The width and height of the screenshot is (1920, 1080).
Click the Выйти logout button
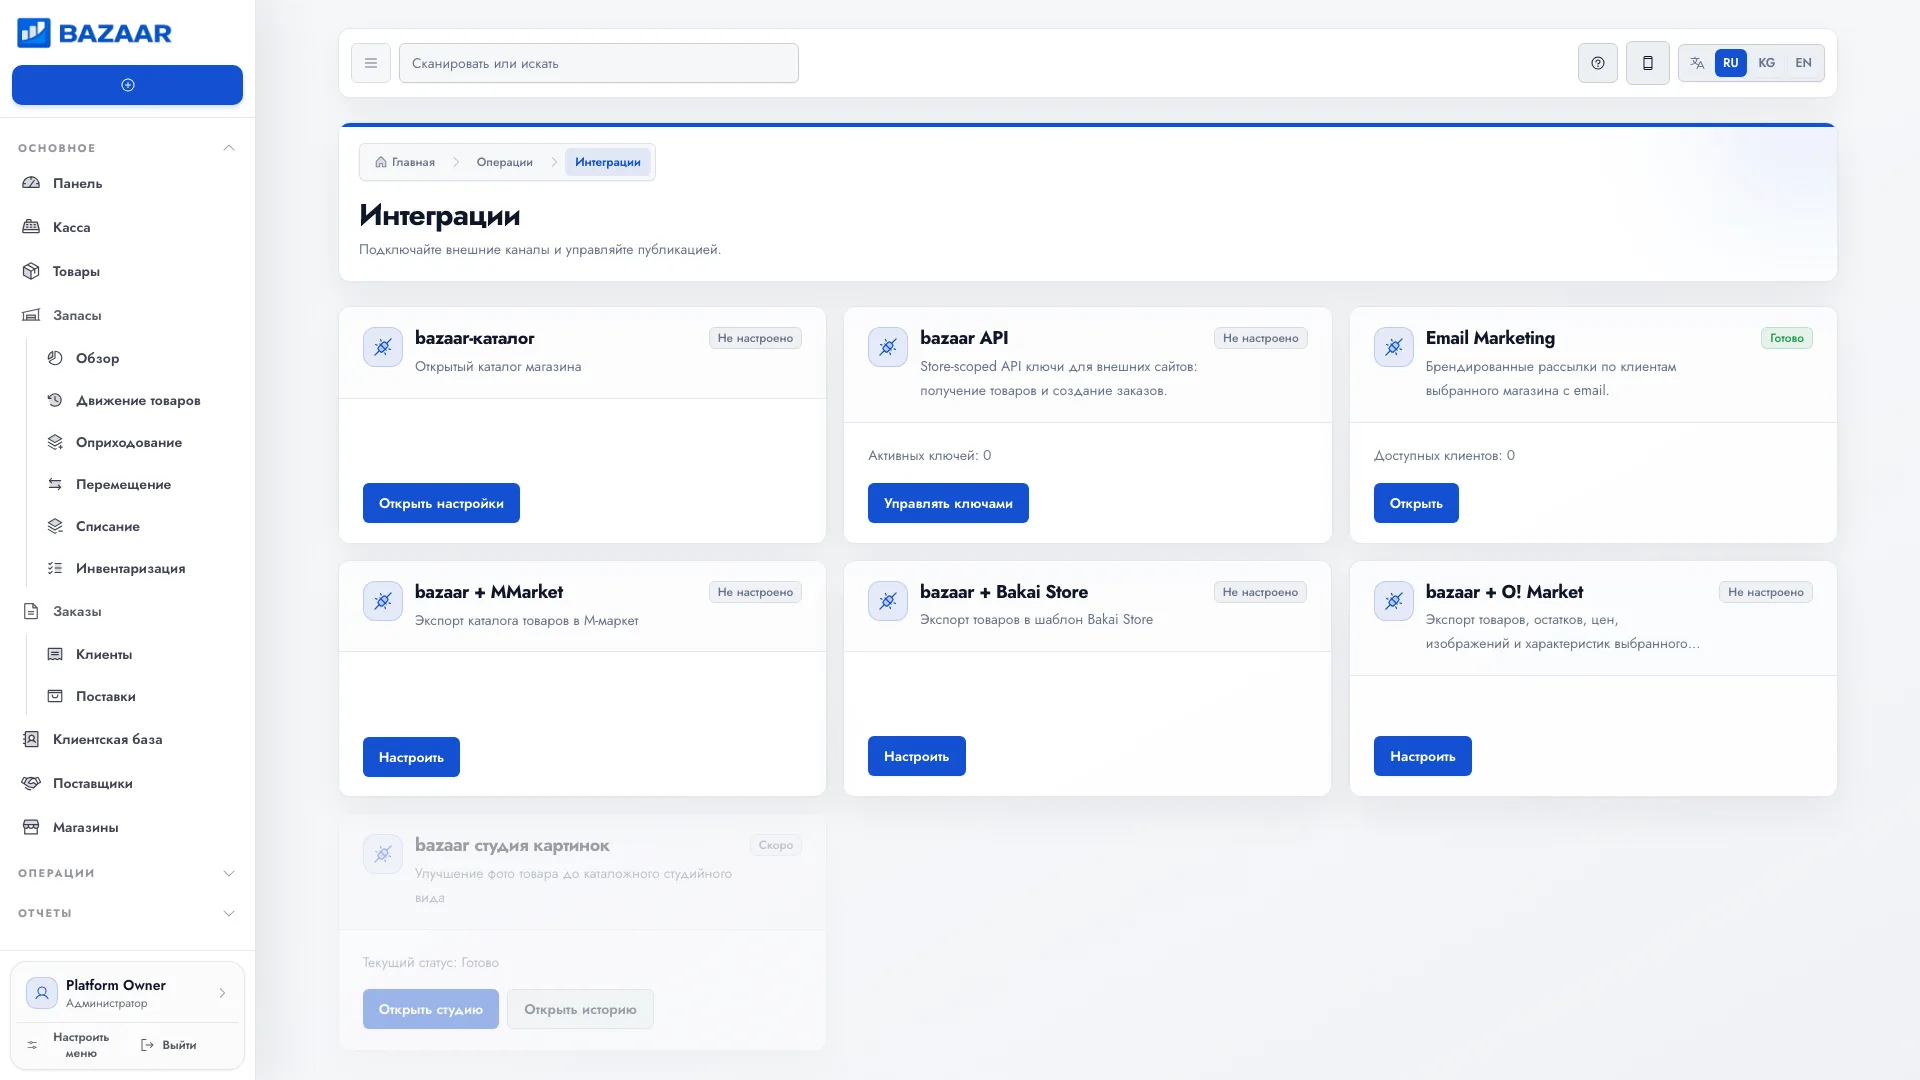click(x=169, y=1045)
